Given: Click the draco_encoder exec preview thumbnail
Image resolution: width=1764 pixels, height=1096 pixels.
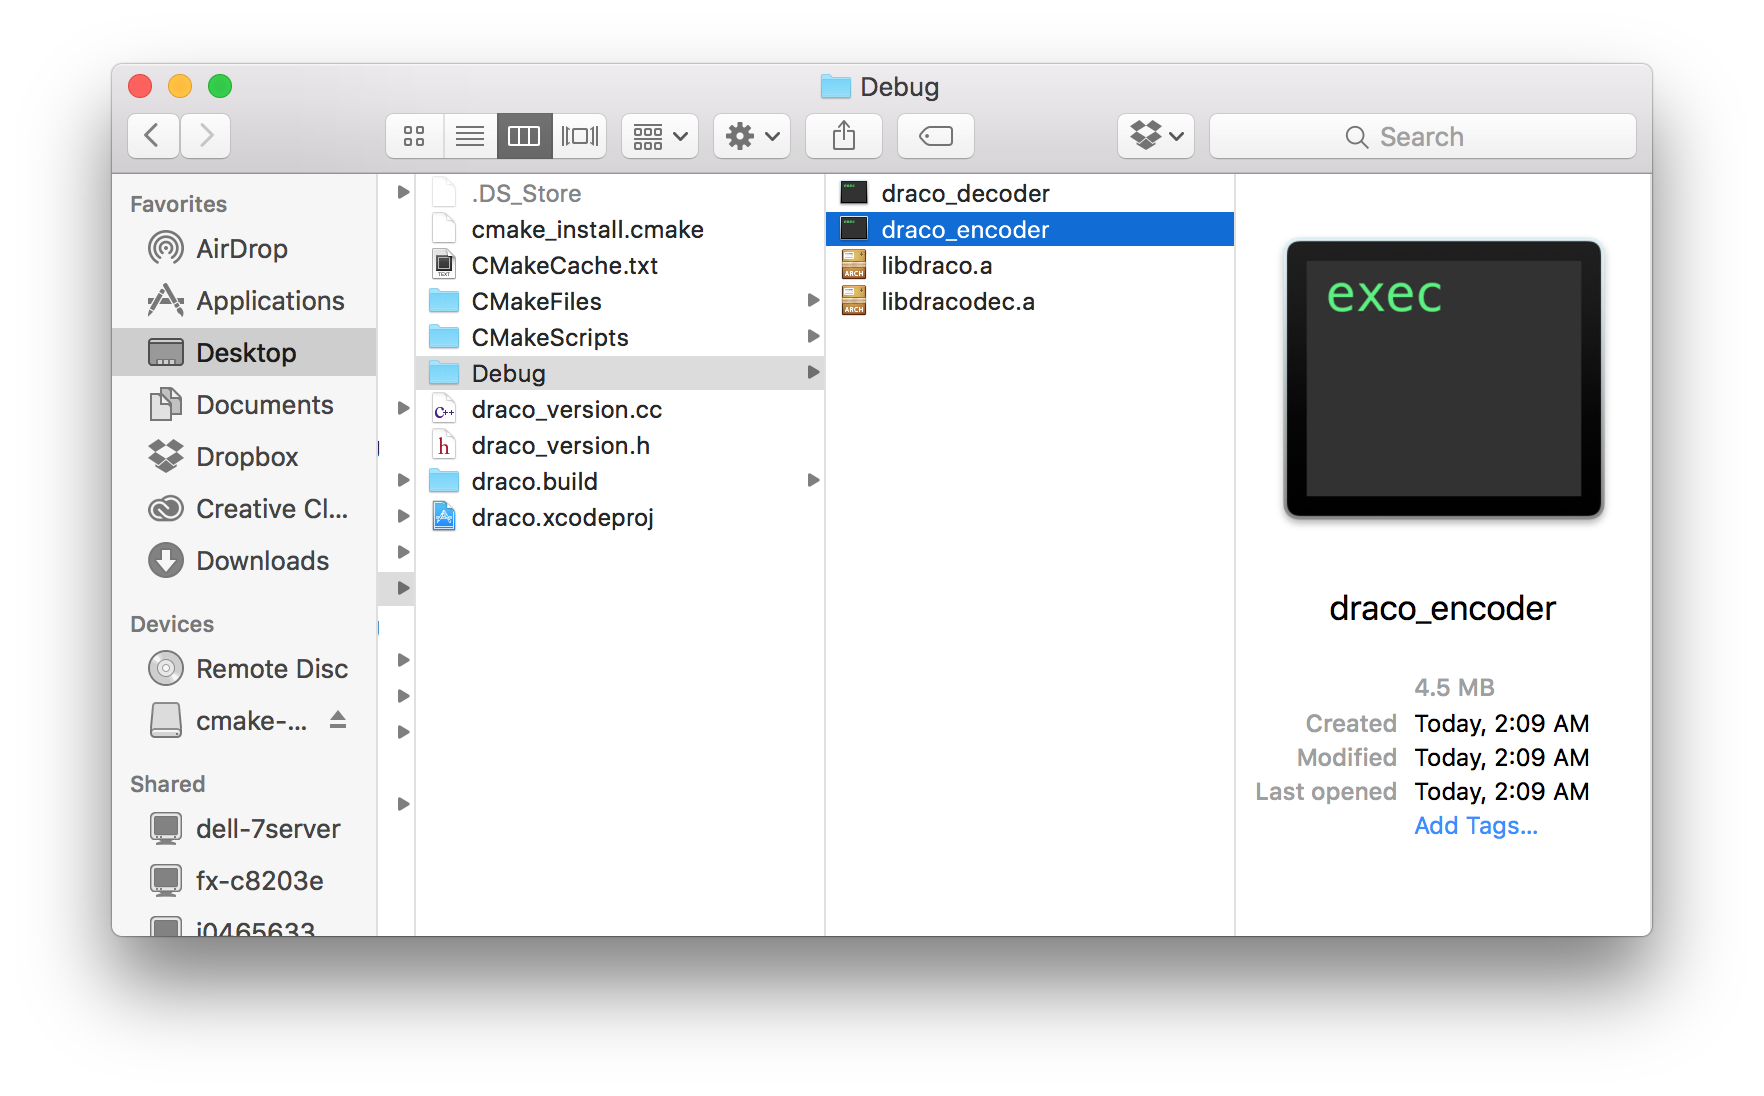Looking at the screenshot, I should [x=1443, y=379].
